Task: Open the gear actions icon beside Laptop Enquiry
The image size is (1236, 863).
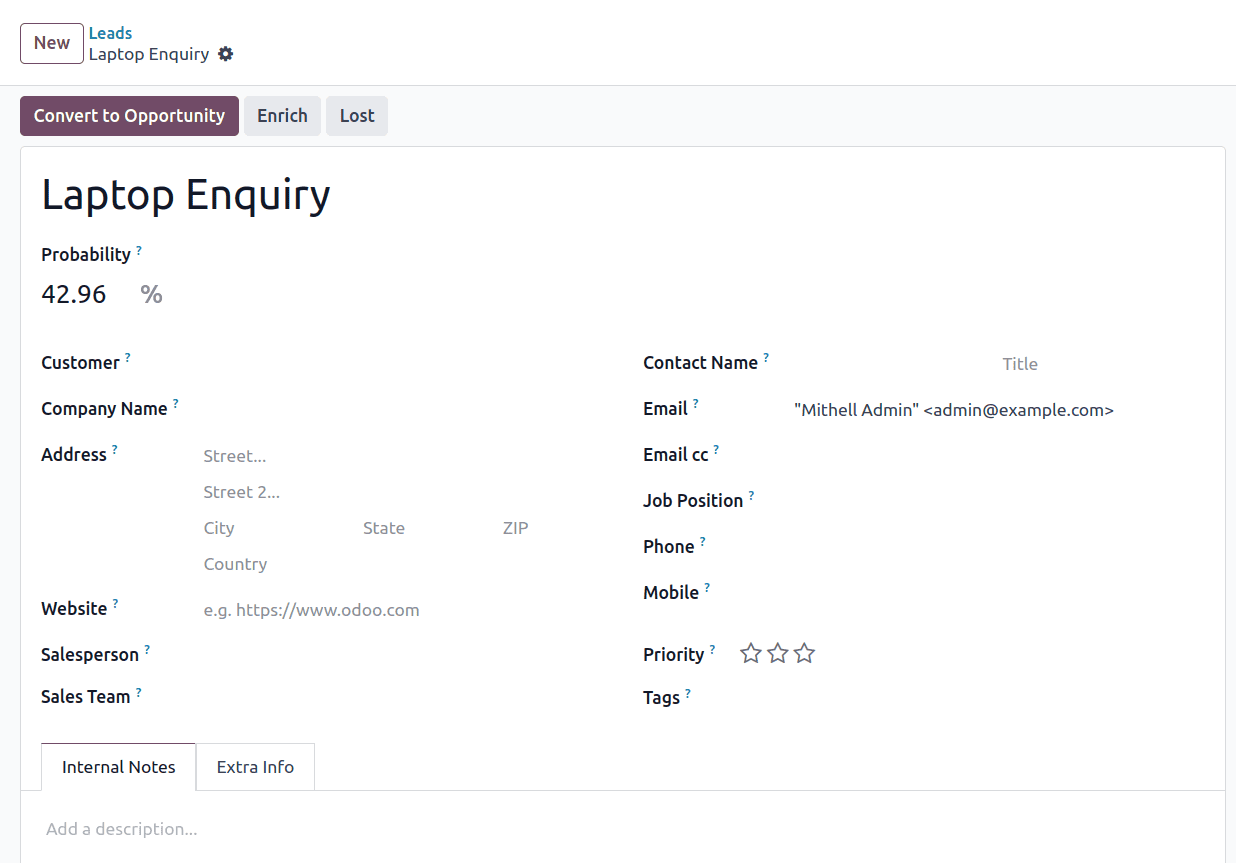Action: click(226, 54)
